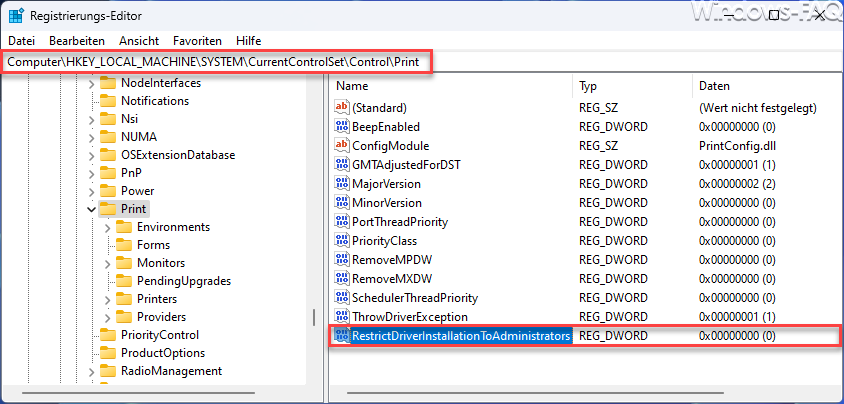Click the PendingUpgrades folder icon

point(124,281)
